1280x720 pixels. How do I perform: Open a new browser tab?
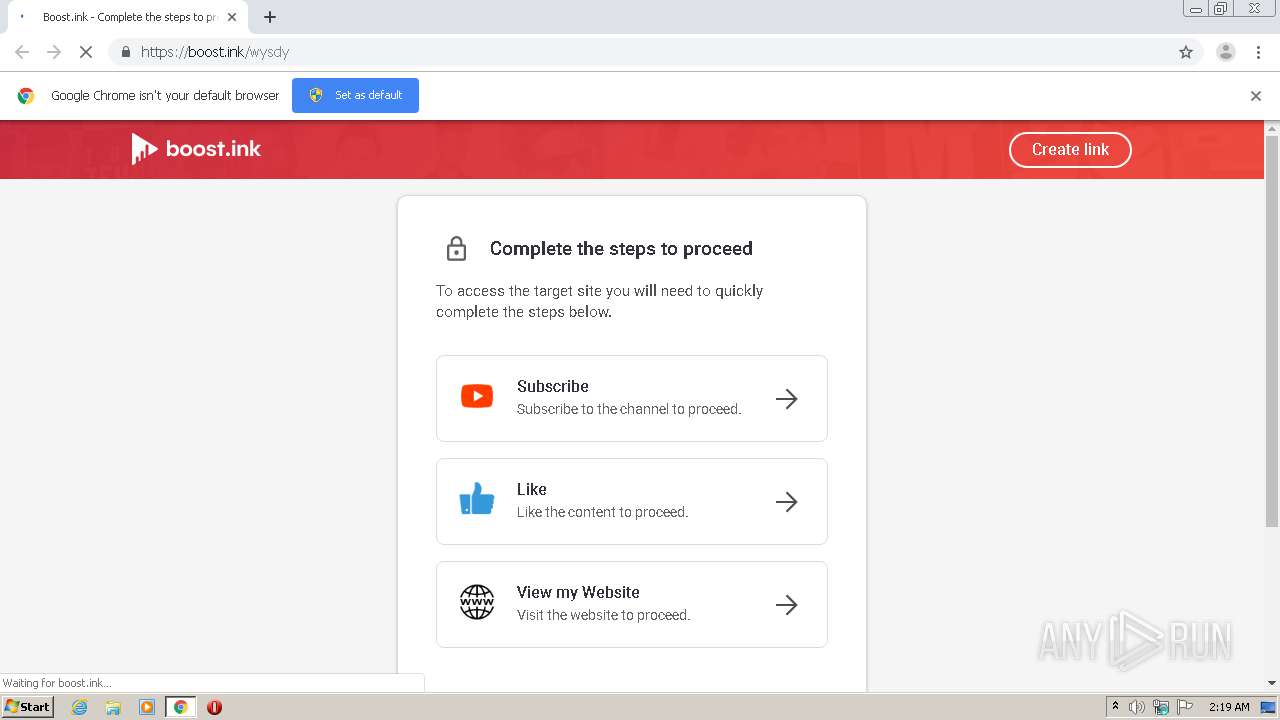(270, 17)
